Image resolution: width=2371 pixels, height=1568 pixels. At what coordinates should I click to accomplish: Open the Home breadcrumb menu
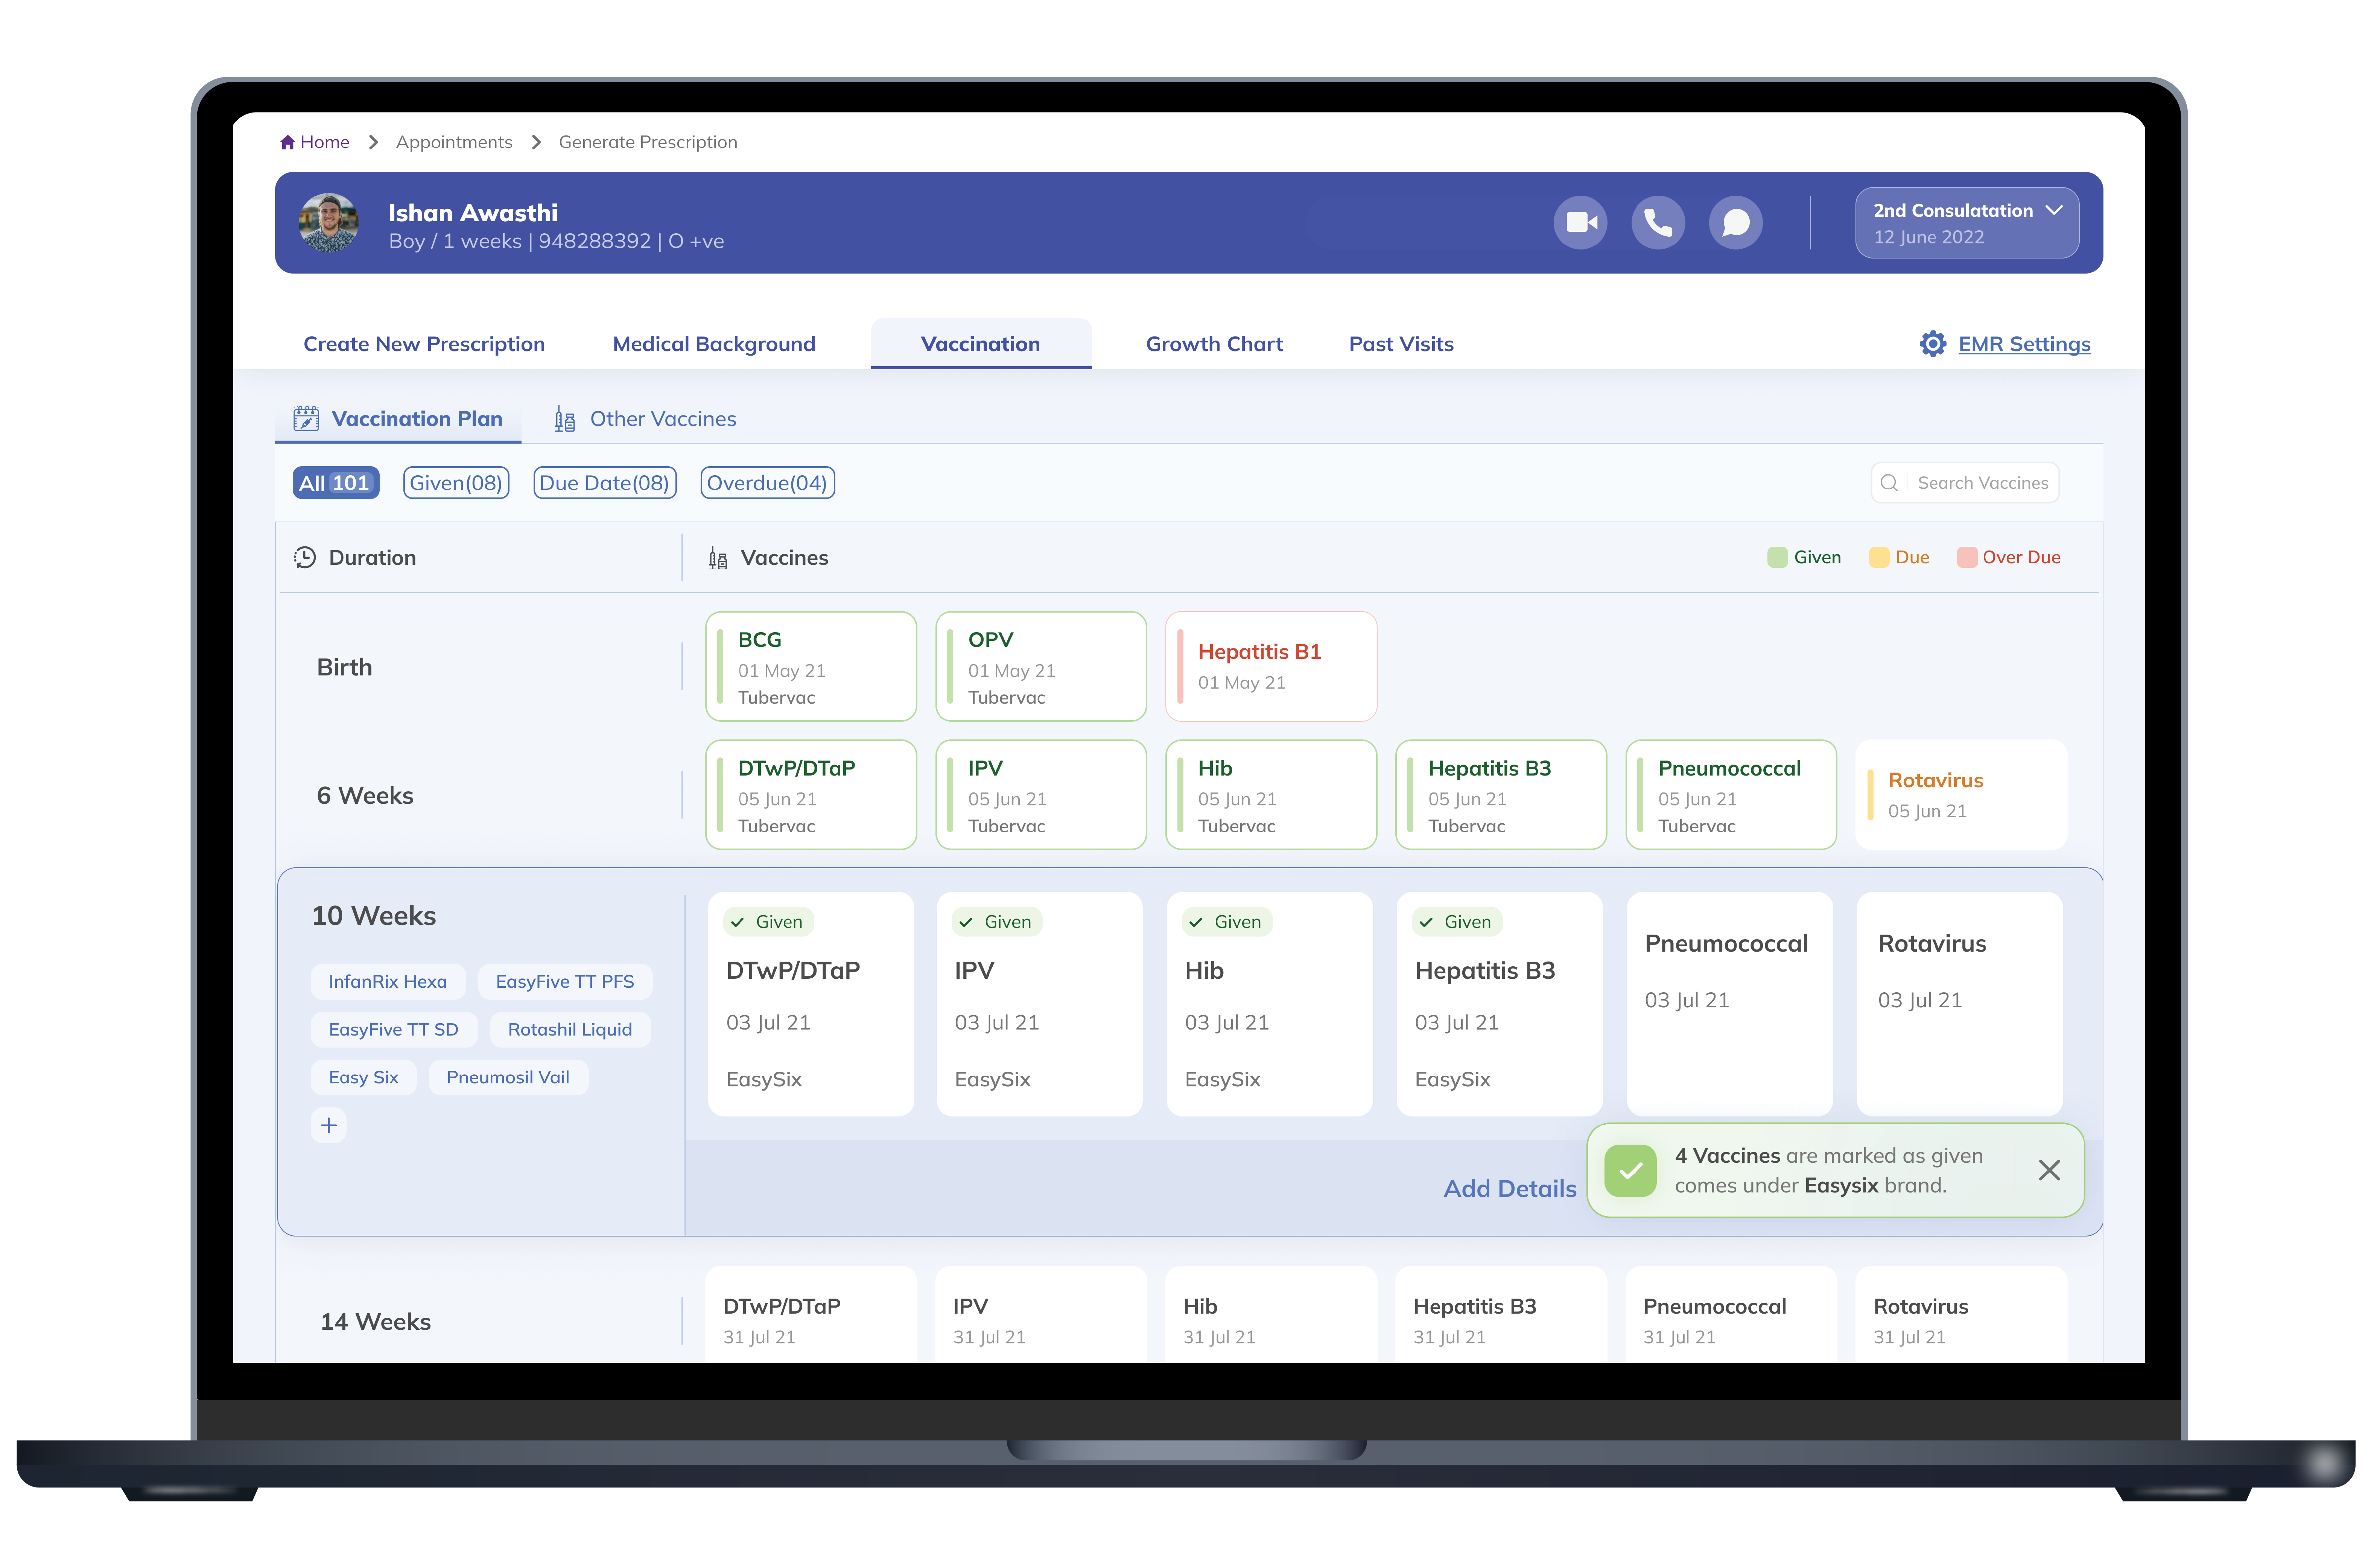[x=315, y=141]
